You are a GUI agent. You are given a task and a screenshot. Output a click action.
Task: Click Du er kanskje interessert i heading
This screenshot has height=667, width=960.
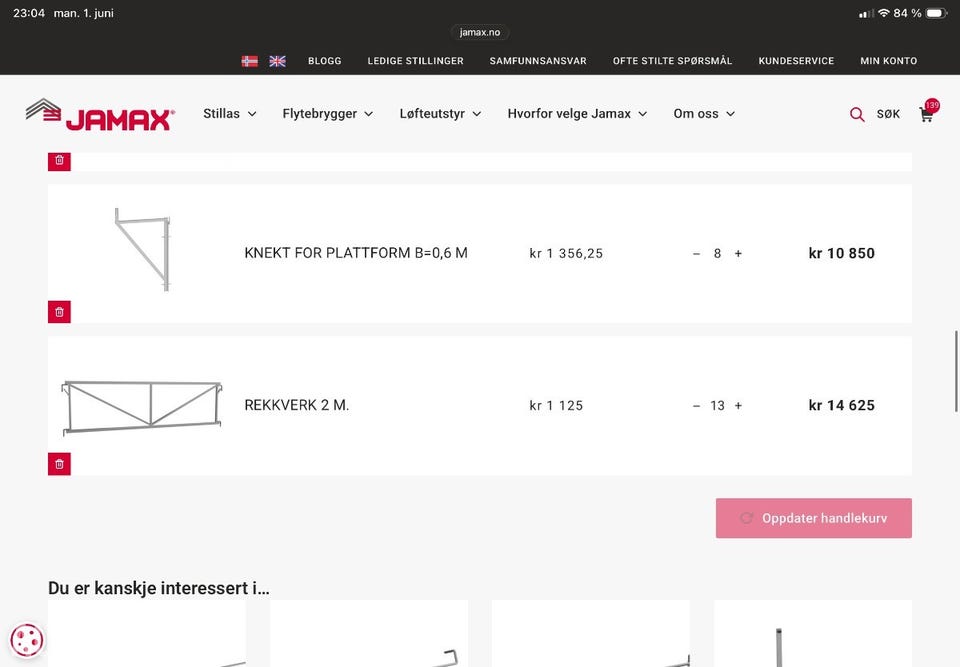pos(159,588)
